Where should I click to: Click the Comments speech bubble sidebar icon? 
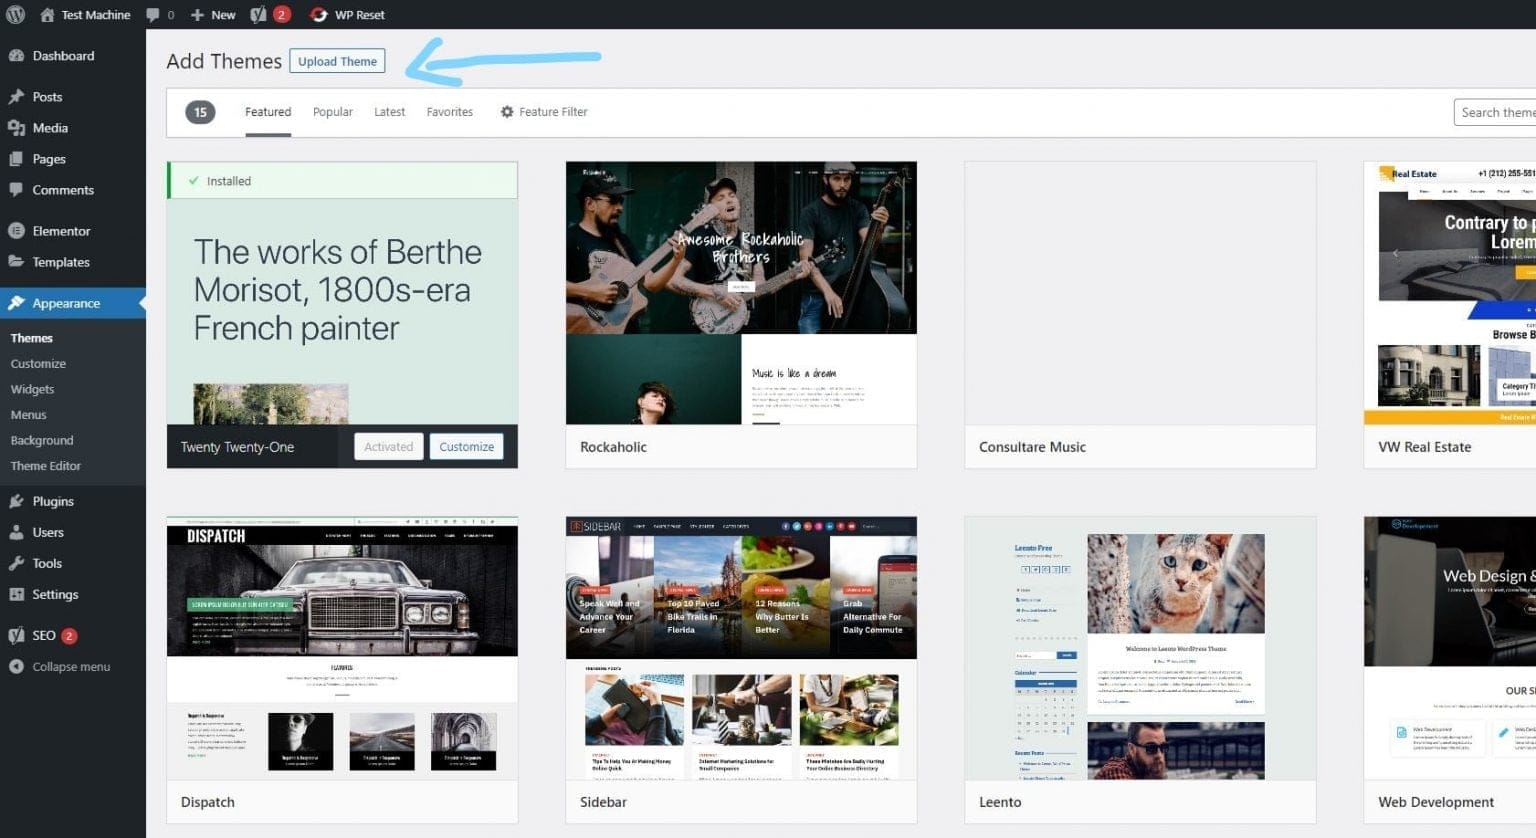(x=16, y=190)
